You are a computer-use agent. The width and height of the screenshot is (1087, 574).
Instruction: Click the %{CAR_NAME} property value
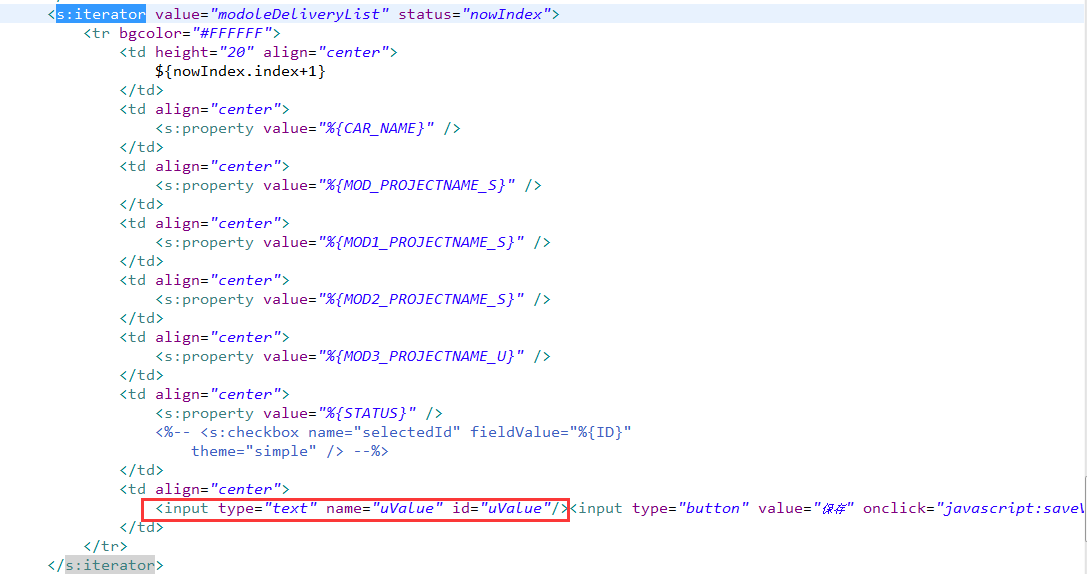(x=376, y=128)
